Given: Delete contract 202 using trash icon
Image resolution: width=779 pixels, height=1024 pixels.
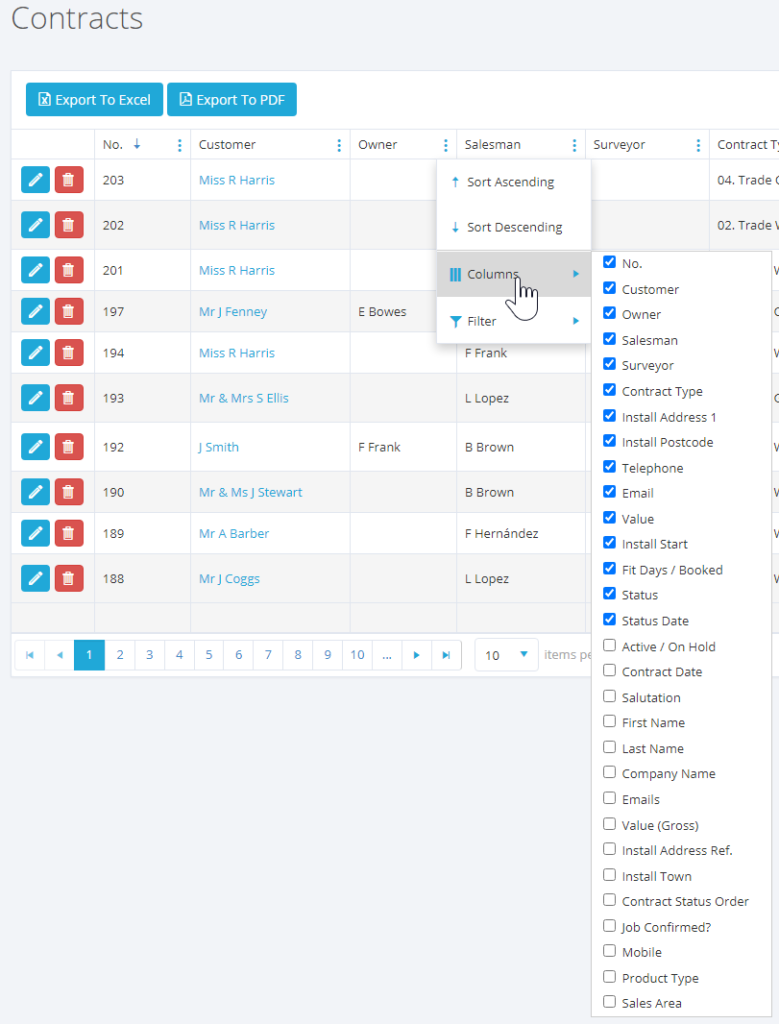Looking at the screenshot, I should click(x=68, y=225).
